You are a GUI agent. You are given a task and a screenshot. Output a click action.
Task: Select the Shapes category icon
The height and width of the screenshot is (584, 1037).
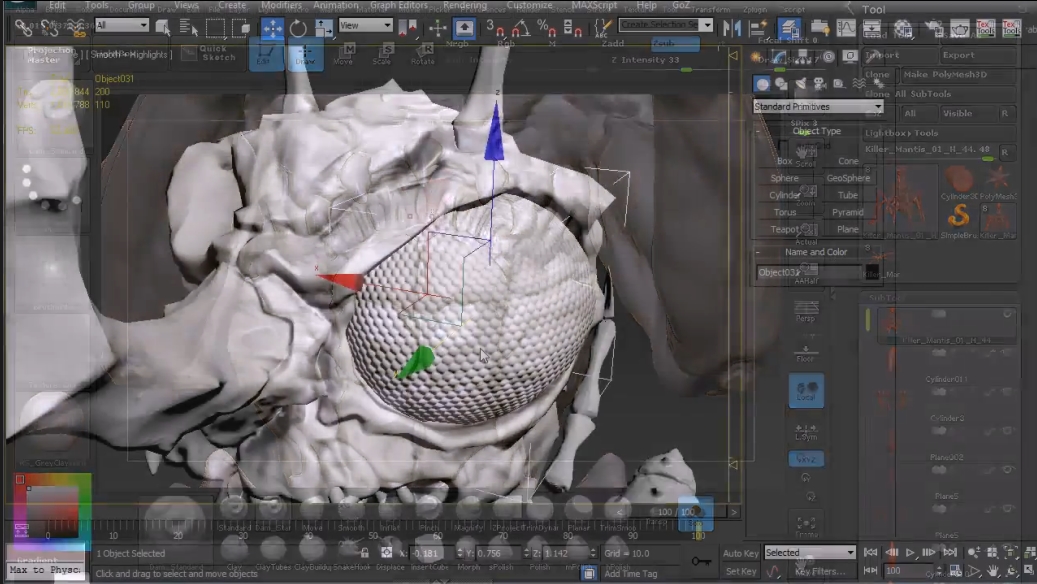782,84
